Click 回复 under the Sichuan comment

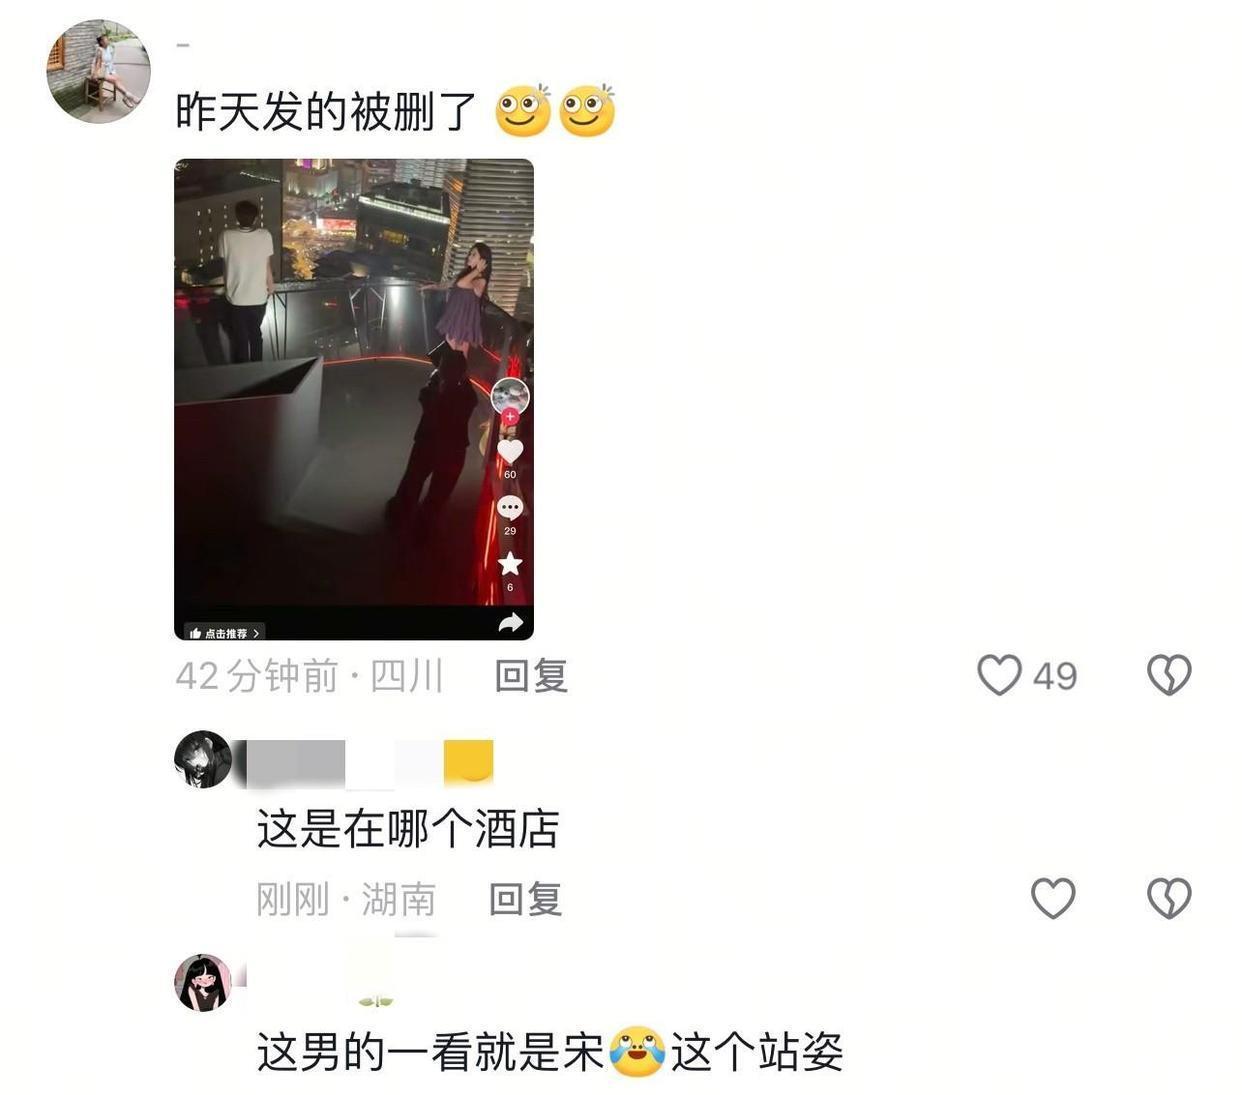[x=531, y=676]
